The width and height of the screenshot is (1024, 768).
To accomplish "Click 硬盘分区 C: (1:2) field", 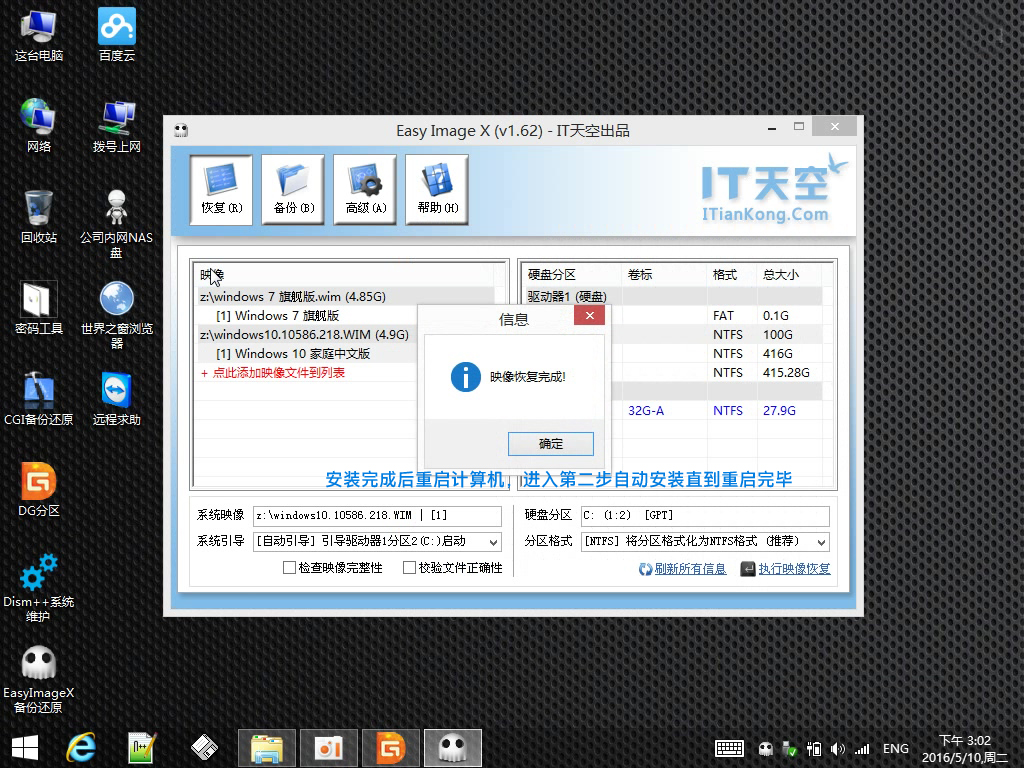I will coord(705,515).
